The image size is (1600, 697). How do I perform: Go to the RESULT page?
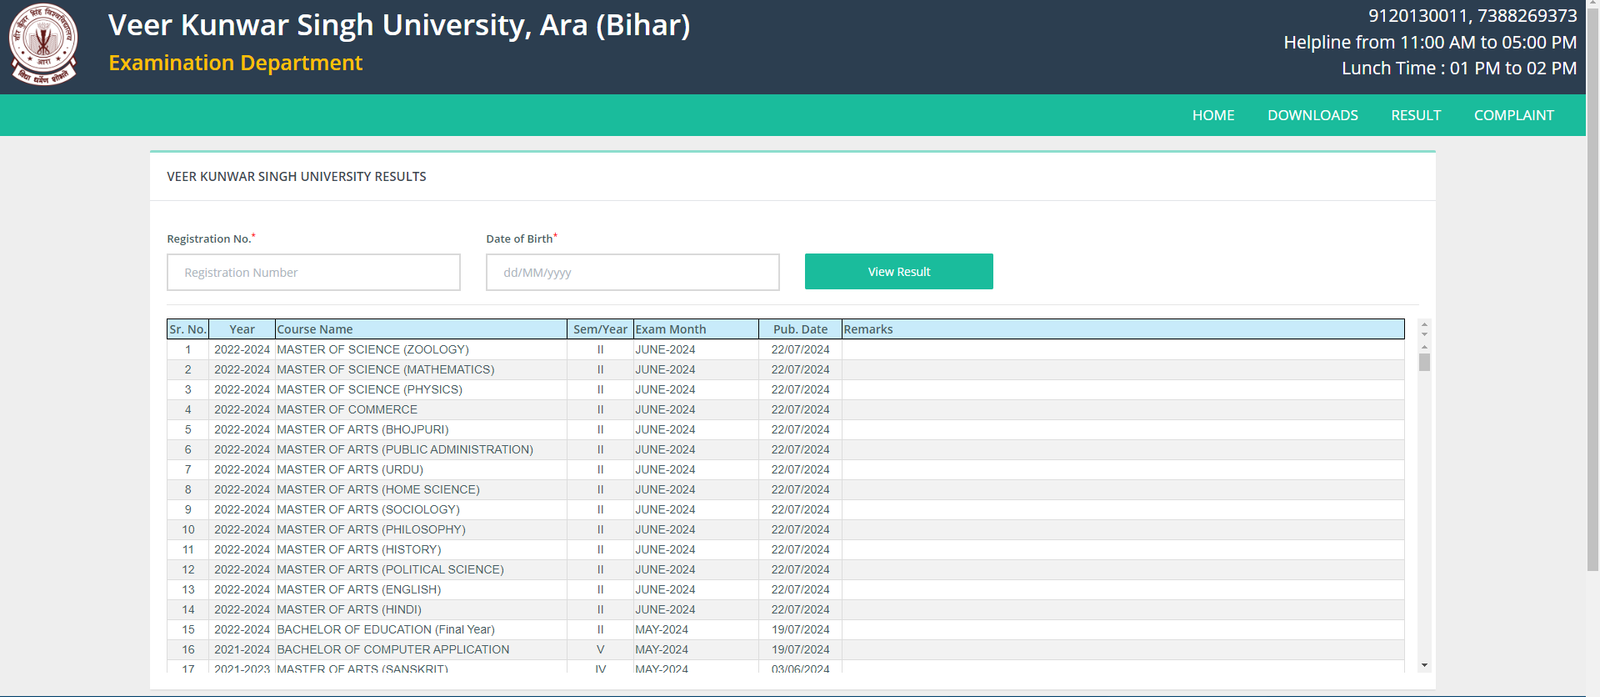pyautogui.click(x=1415, y=115)
